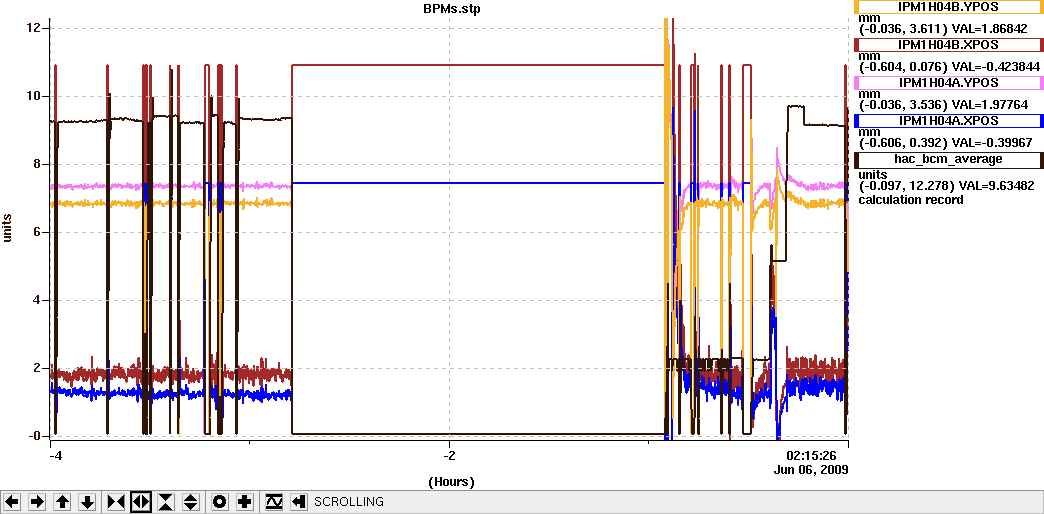Compress the time axis with inward-pointing triangles
The height and width of the screenshot is (514, 1044).
click(x=116, y=501)
